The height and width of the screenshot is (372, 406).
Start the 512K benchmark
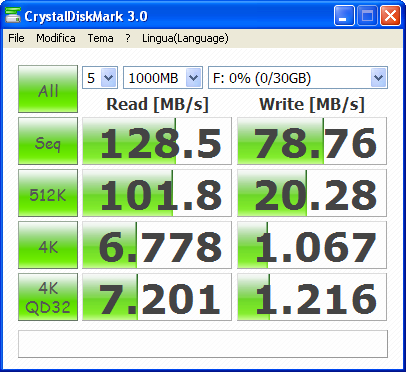[48, 193]
